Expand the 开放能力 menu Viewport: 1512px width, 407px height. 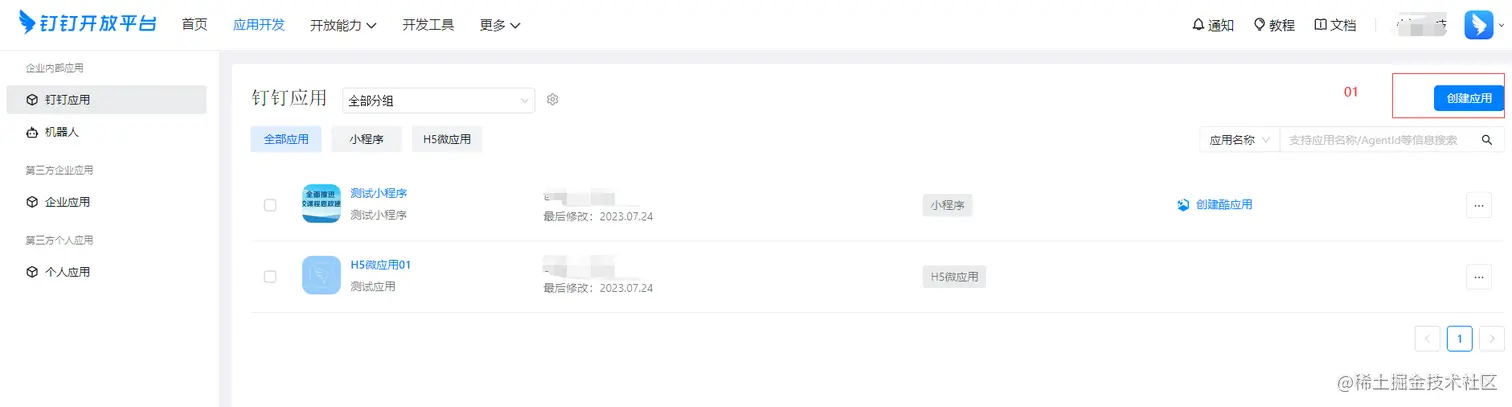(343, 25)
